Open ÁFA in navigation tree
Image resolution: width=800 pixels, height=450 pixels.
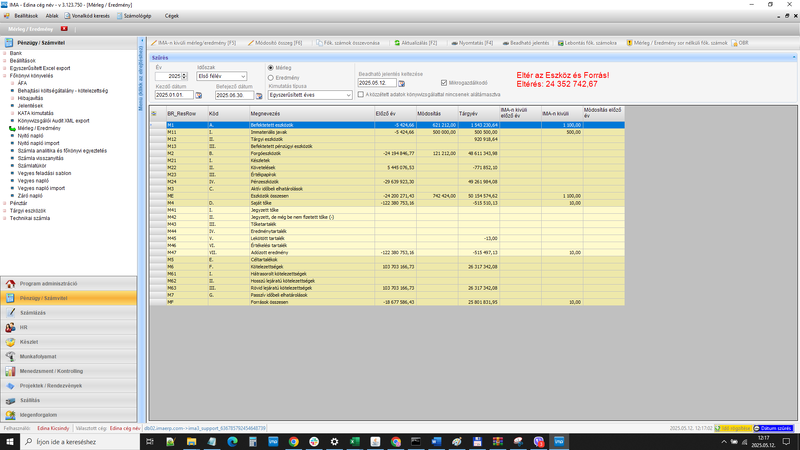coord(22,83)
